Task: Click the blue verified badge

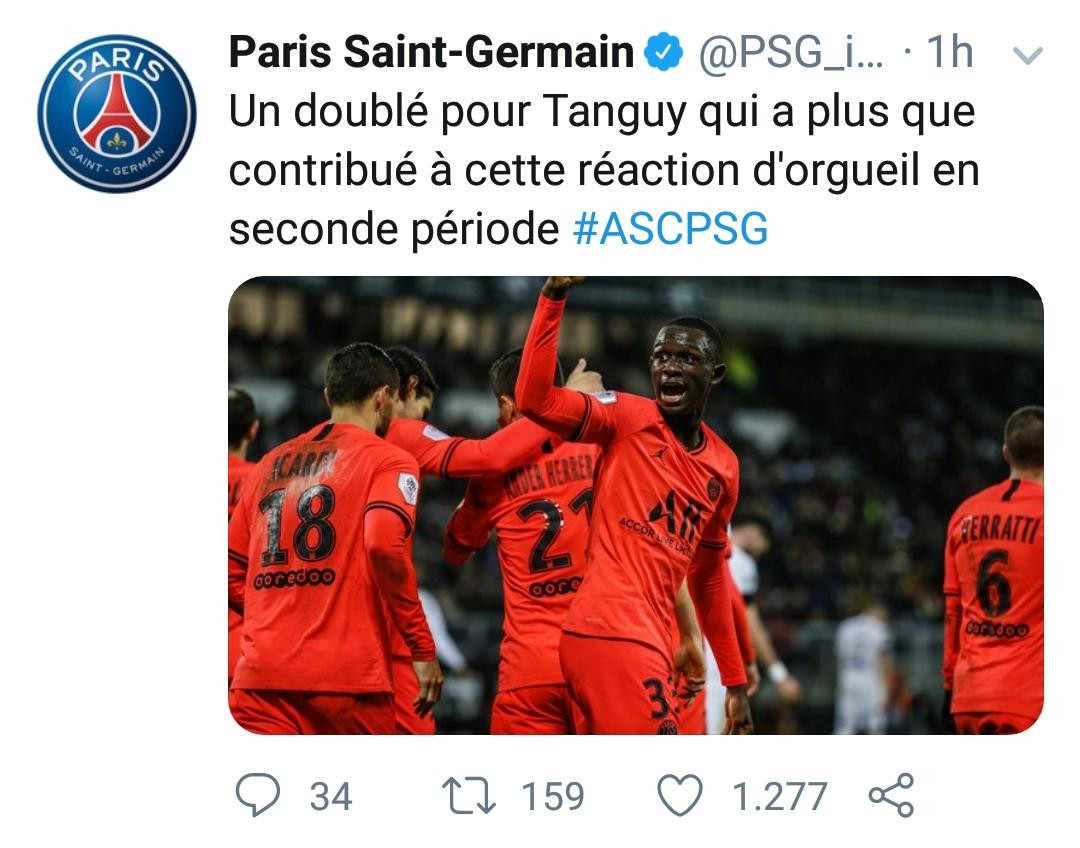Action: point(663,52)
